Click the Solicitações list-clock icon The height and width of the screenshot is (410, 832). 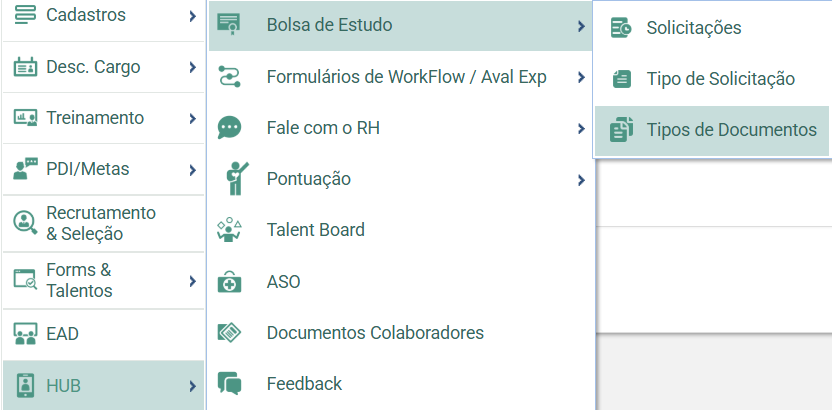(621, 28)
